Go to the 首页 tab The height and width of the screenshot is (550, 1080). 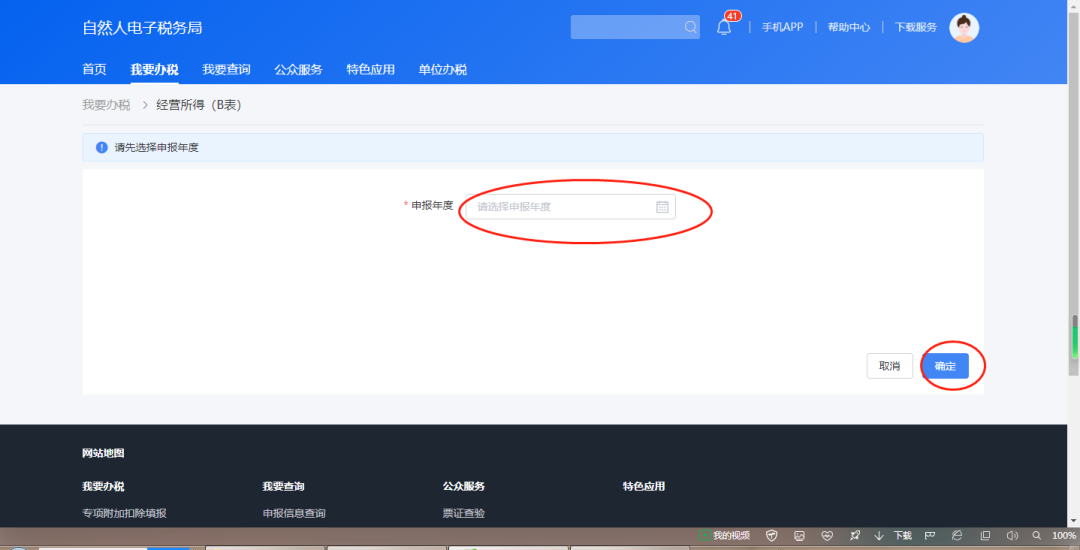click(94, 70)
